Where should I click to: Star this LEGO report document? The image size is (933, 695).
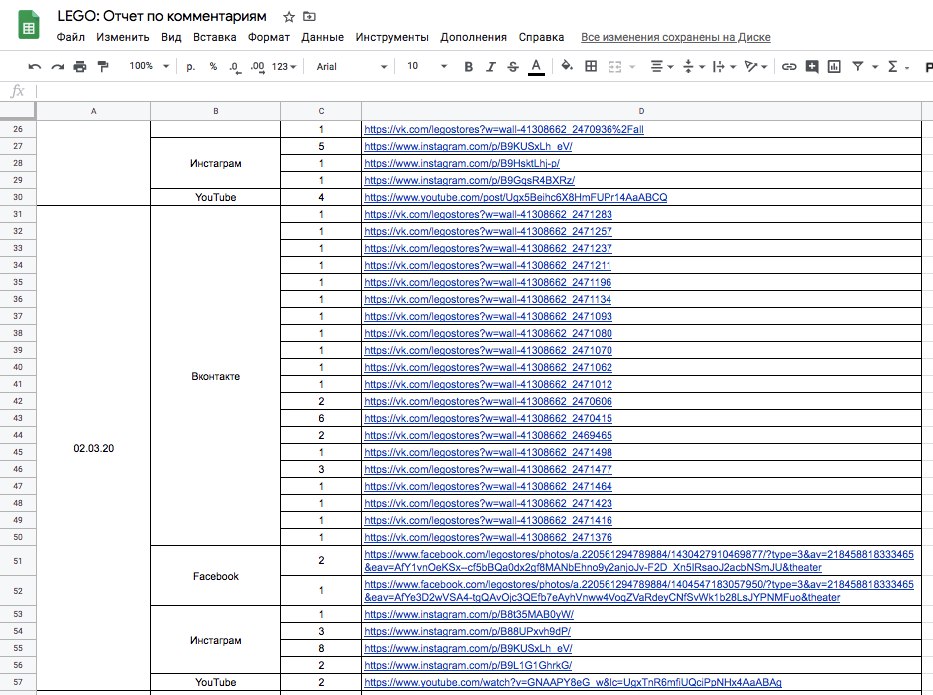coord(289,17)
